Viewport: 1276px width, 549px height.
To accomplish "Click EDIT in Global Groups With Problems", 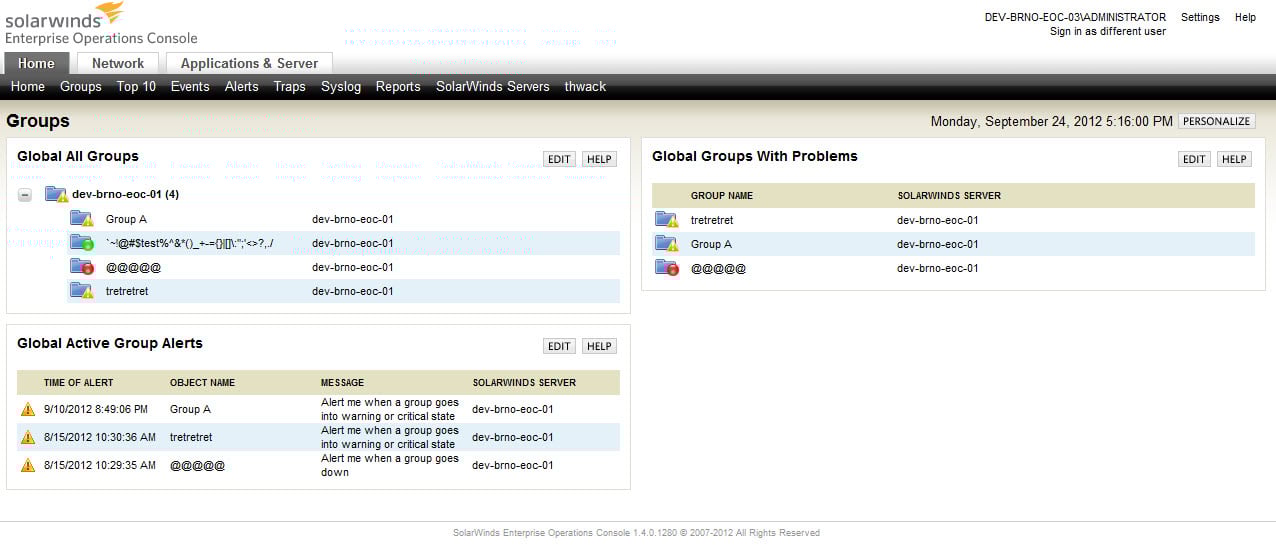I will pyautogui.click(x=1194, y=159).
